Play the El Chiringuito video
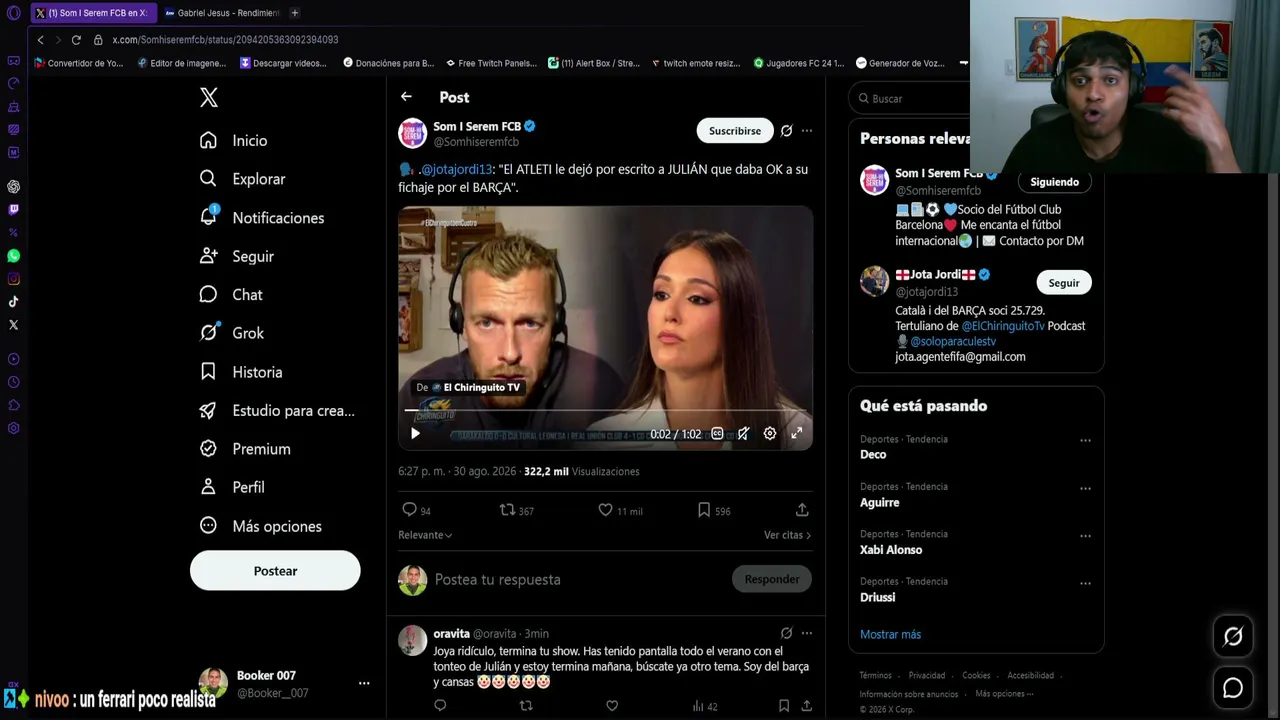Image resolution: width=1280 pixels, height=720 pixels. [415, 434]
